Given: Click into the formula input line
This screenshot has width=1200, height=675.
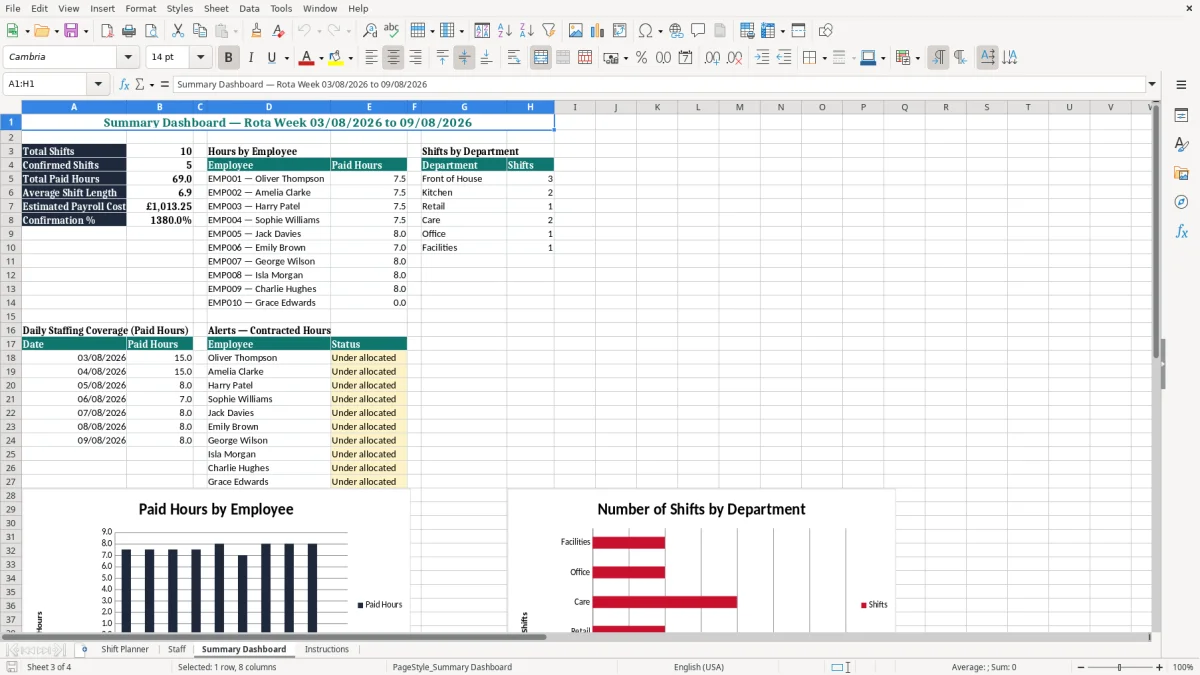Looking at the screenshot, I should click(x=658, y=84).
